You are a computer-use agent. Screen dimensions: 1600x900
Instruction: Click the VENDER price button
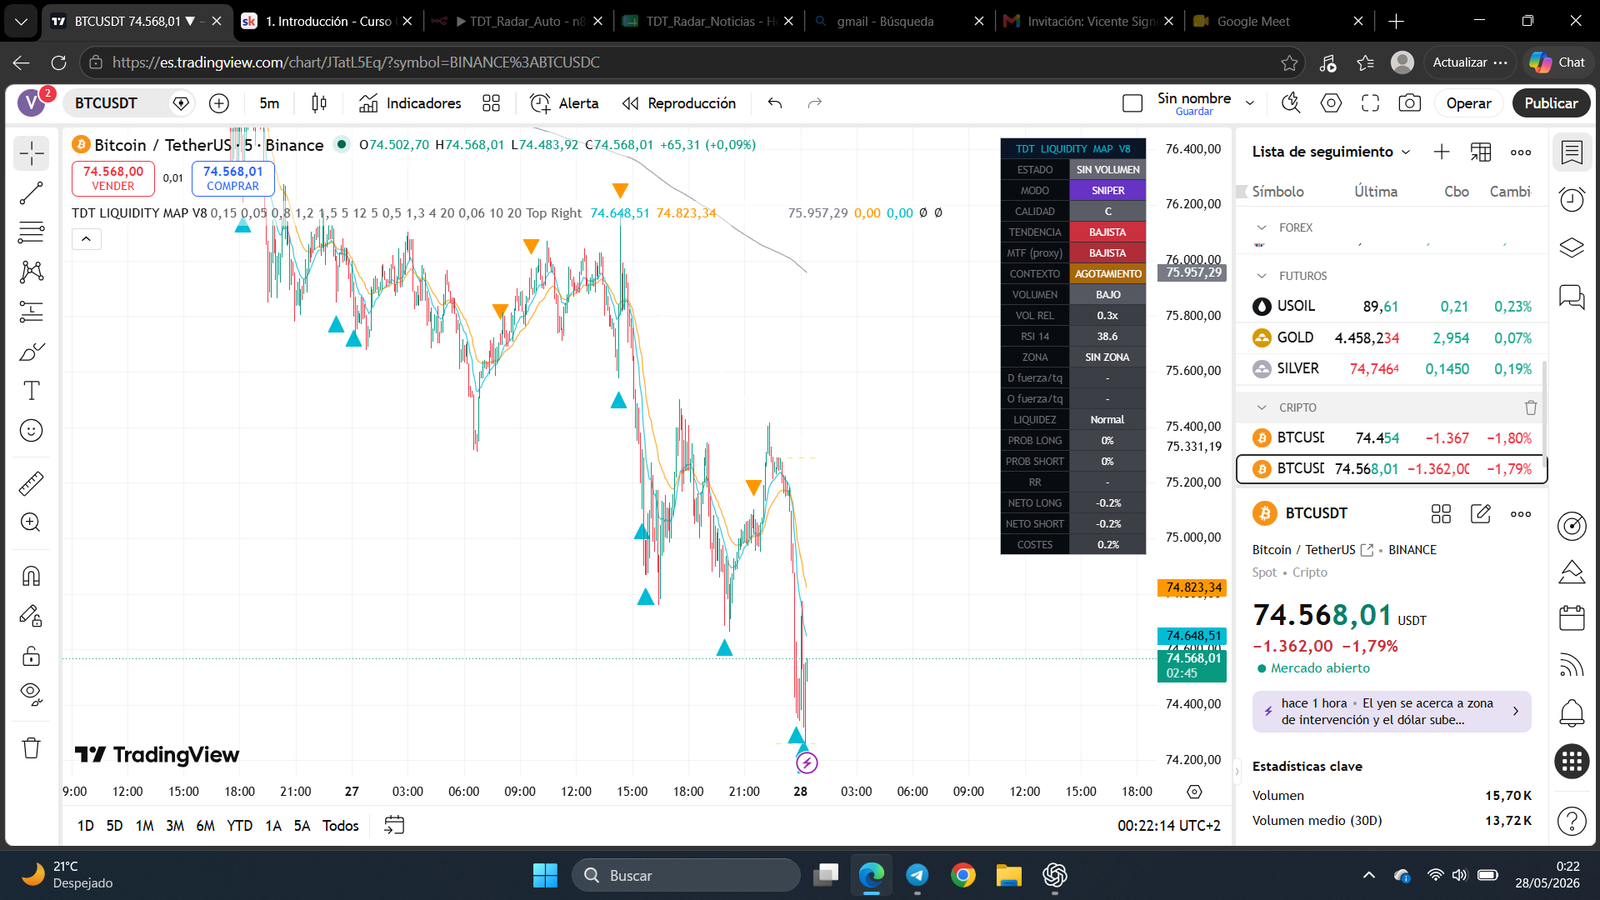[113, 178]
